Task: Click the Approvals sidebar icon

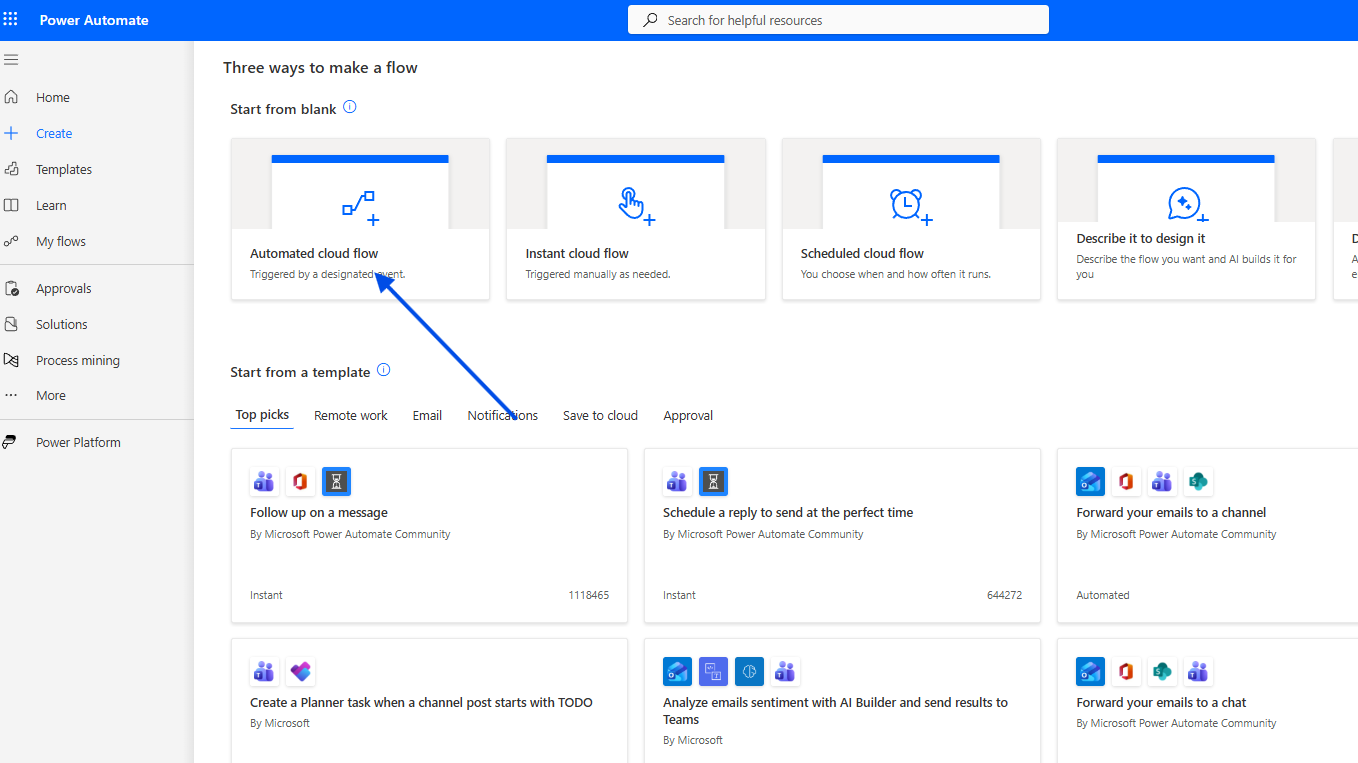Action: [x=11, y=288]
